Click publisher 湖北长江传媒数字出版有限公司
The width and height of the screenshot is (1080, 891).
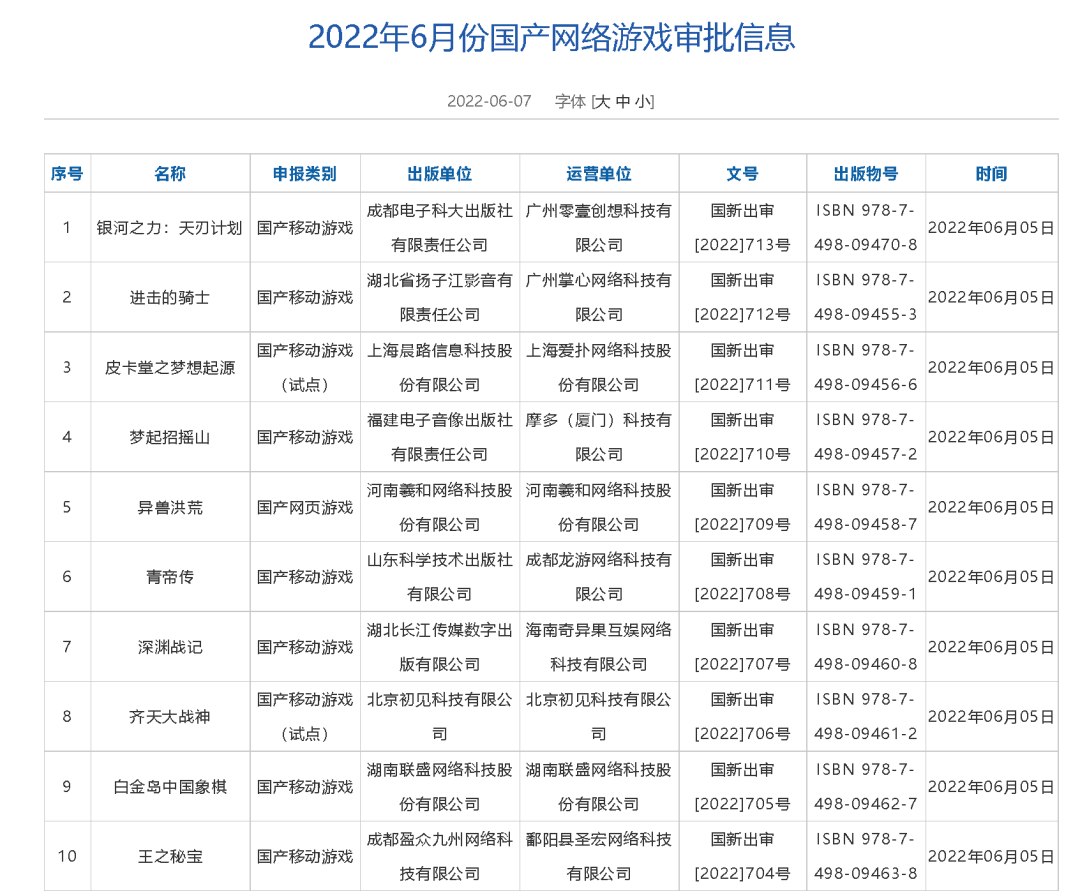pos(439,647)
